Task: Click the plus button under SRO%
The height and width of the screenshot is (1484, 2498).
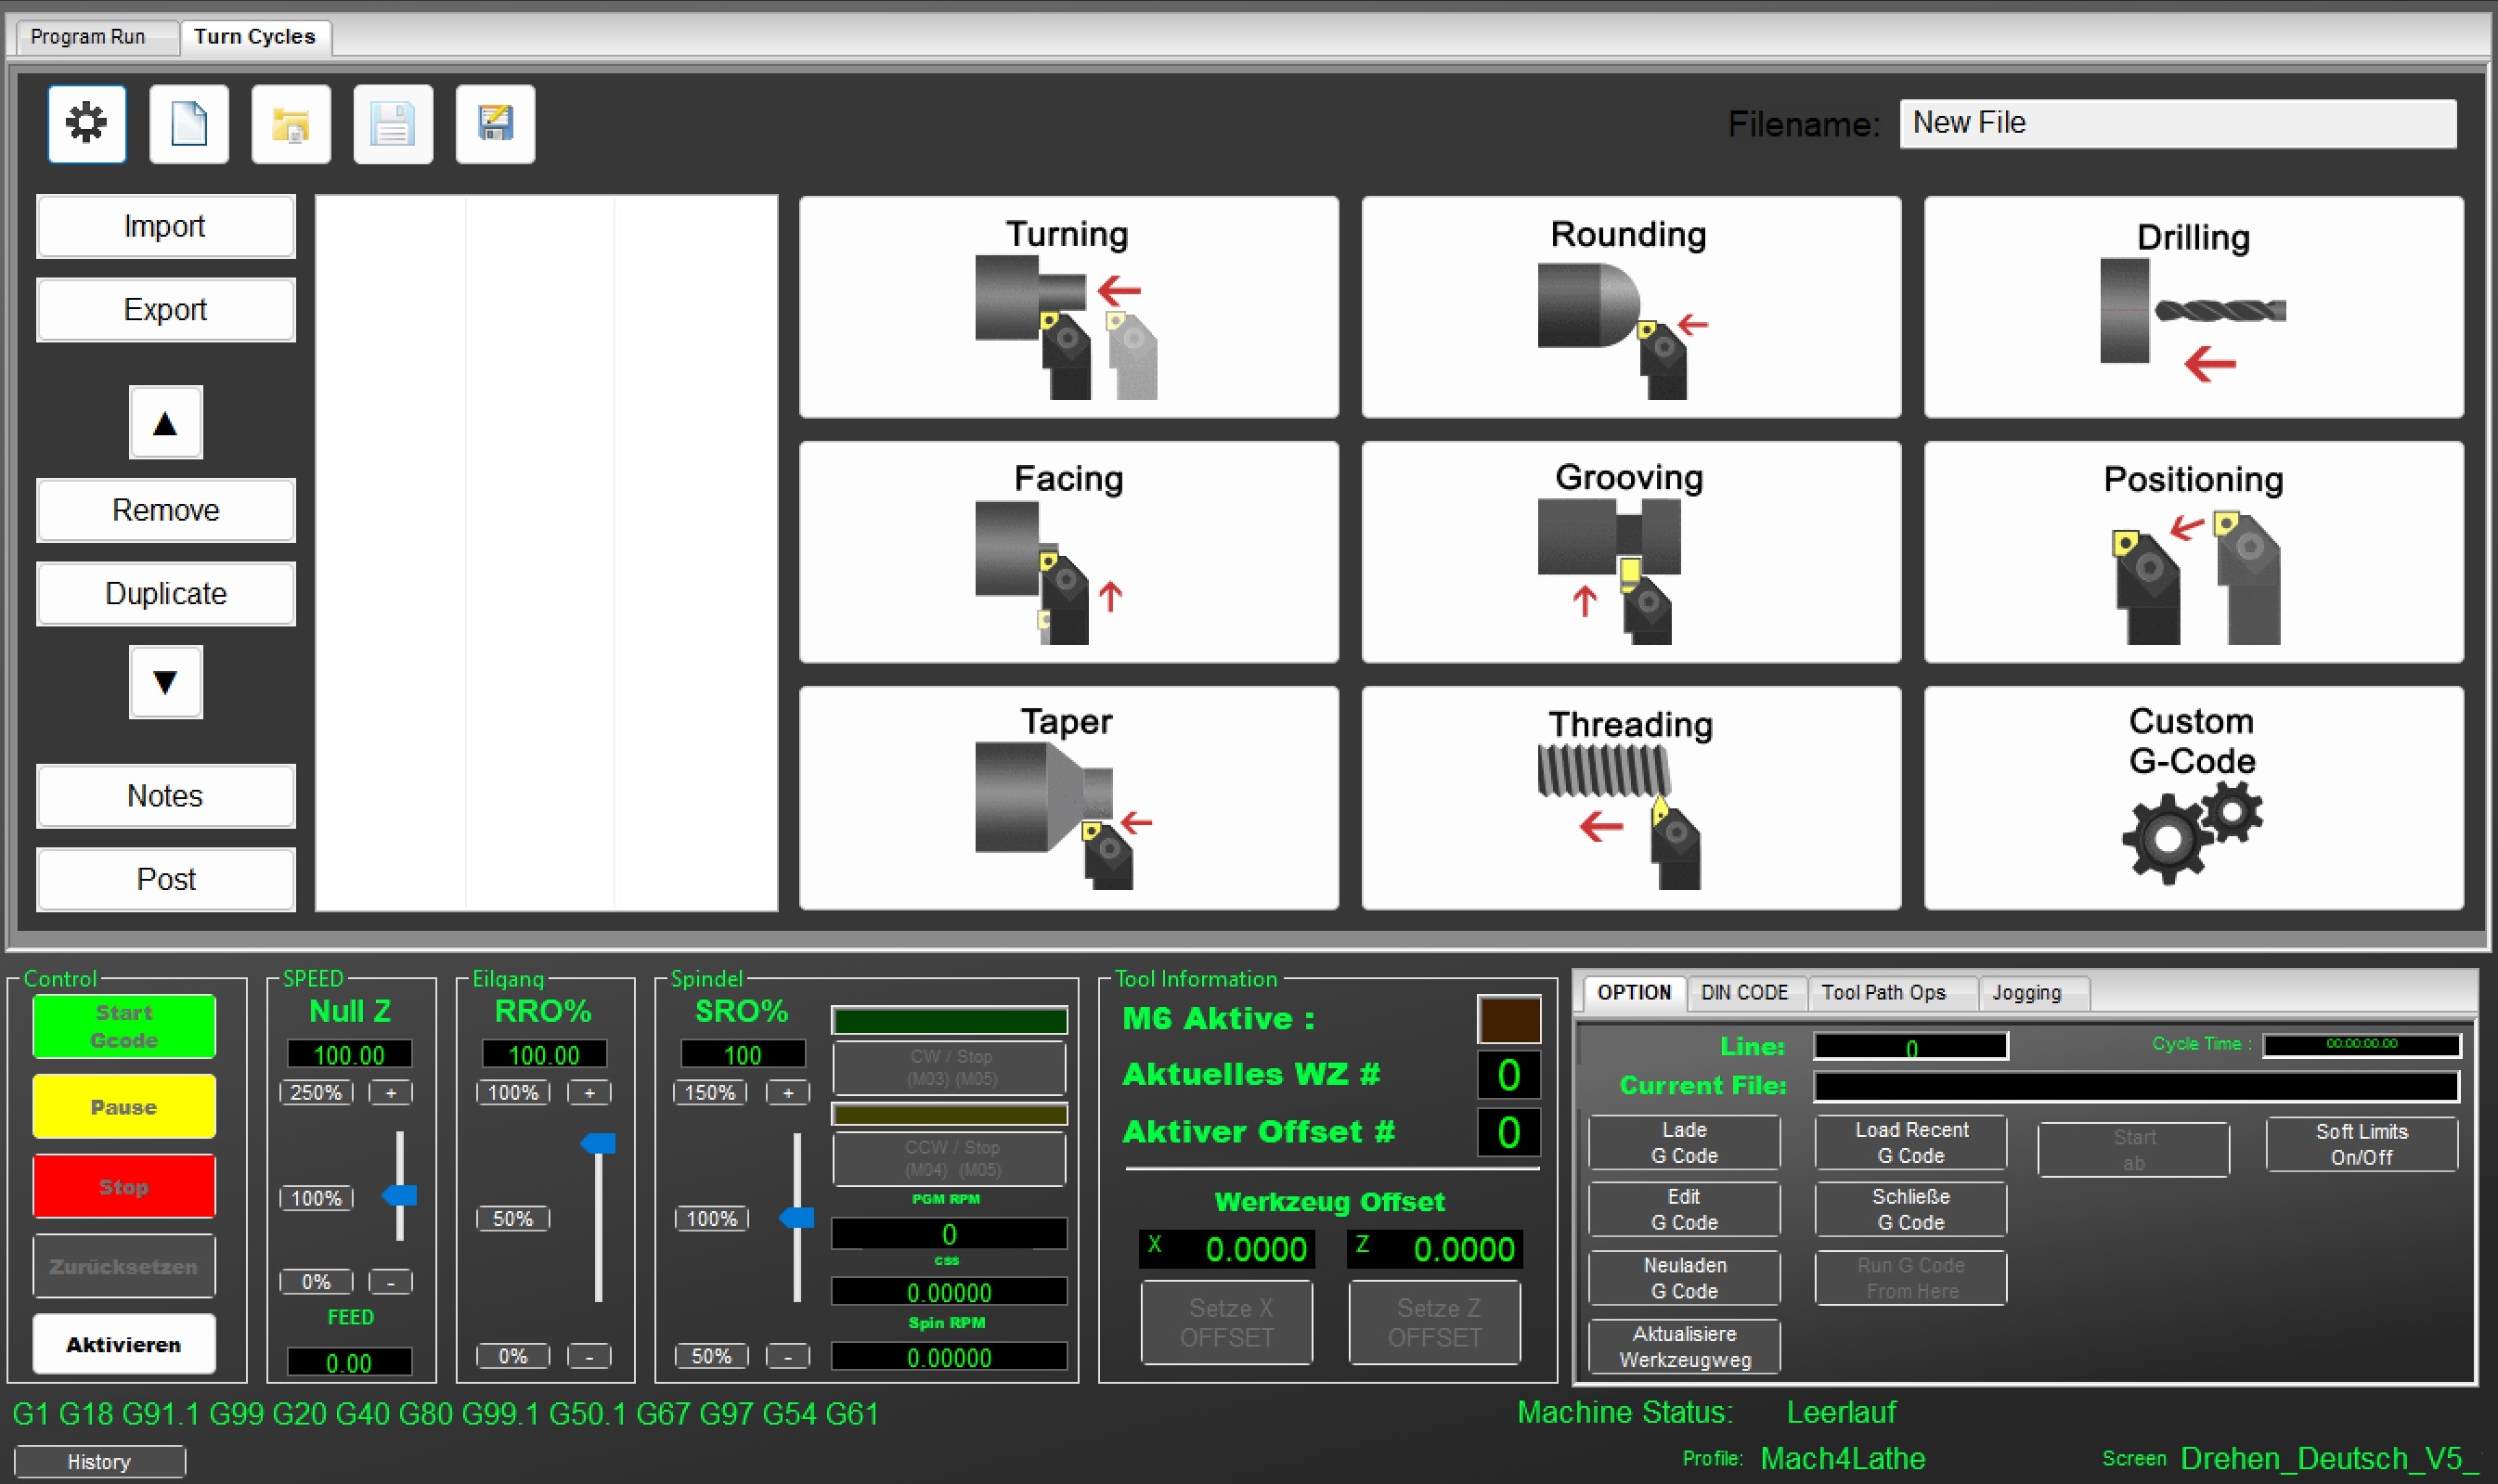Action: [788, 1093]
